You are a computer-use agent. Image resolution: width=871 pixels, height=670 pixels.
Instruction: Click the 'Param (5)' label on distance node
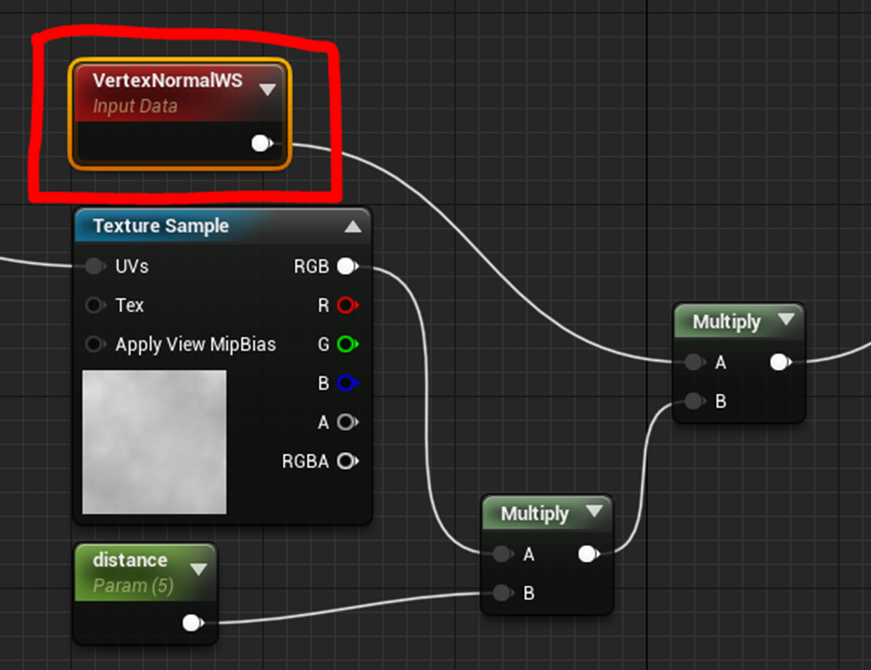coord(133,586)
